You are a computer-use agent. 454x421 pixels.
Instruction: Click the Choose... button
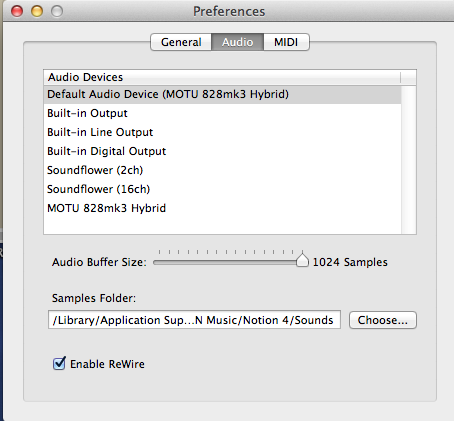[383, 320]
